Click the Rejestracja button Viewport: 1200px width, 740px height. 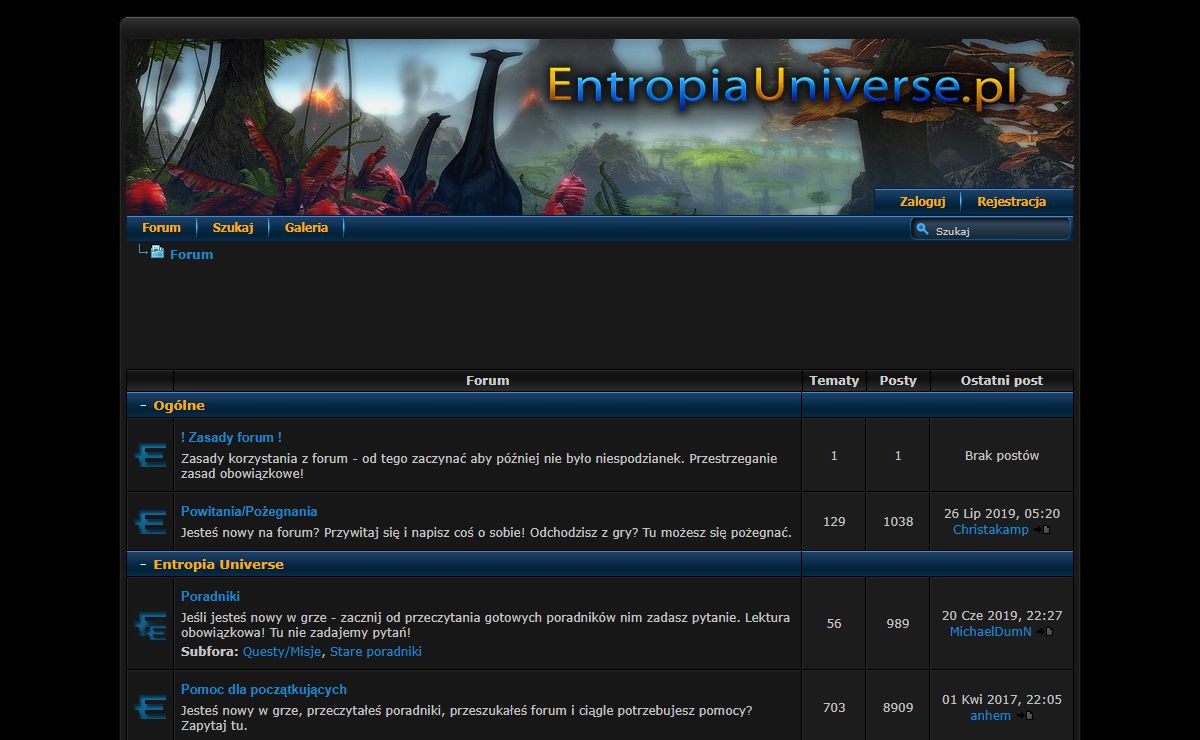tap(1012, 201)
